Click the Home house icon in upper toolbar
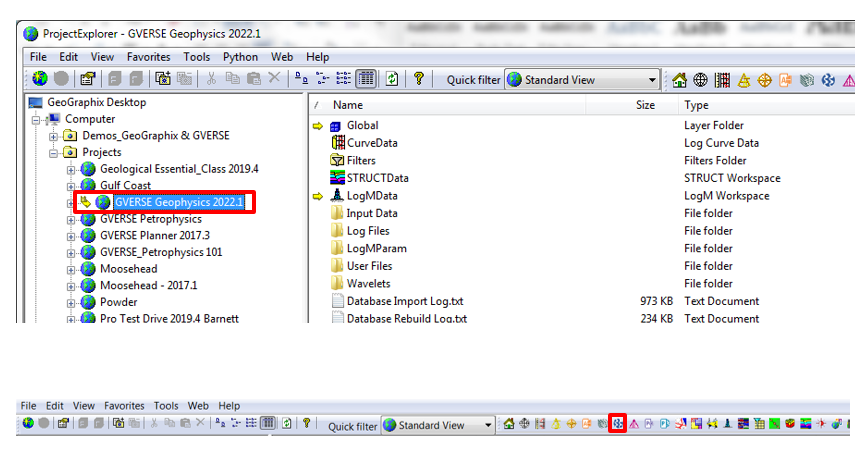 (x=680, y=80)
